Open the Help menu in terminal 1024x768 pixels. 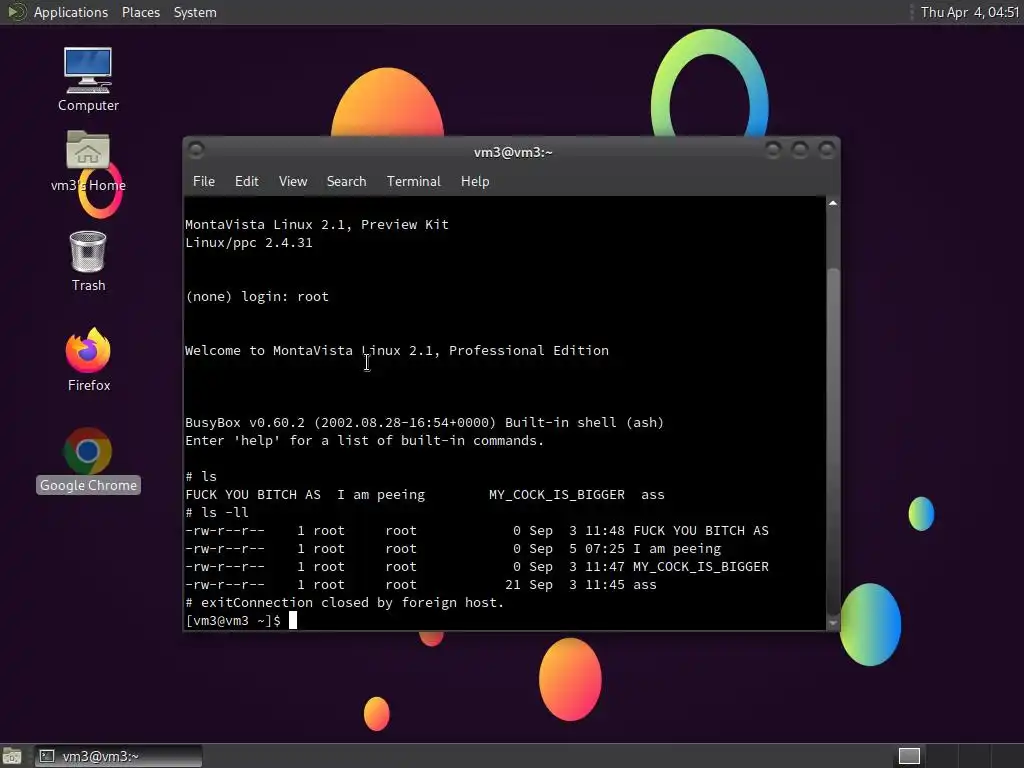(475, 182)
